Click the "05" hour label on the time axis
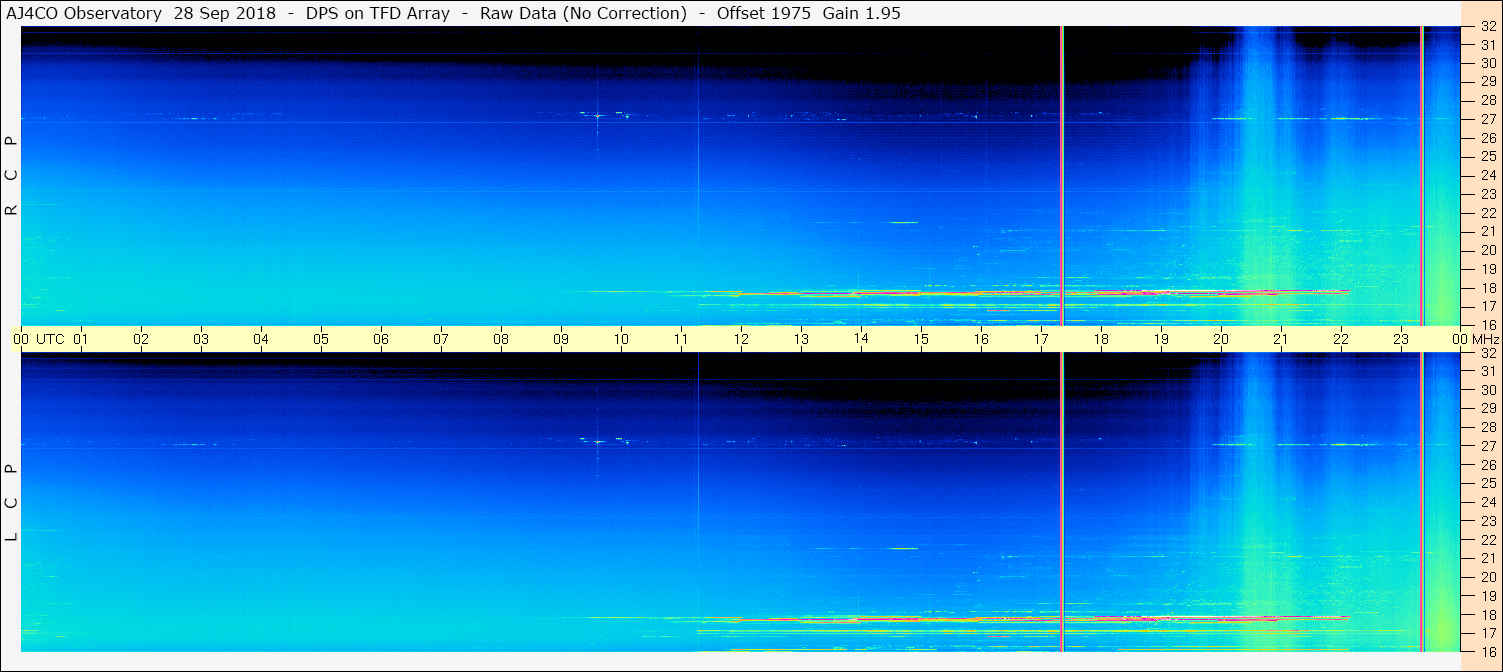The width and height of the screenshot is (1503, 672). (x=321, y=339)
